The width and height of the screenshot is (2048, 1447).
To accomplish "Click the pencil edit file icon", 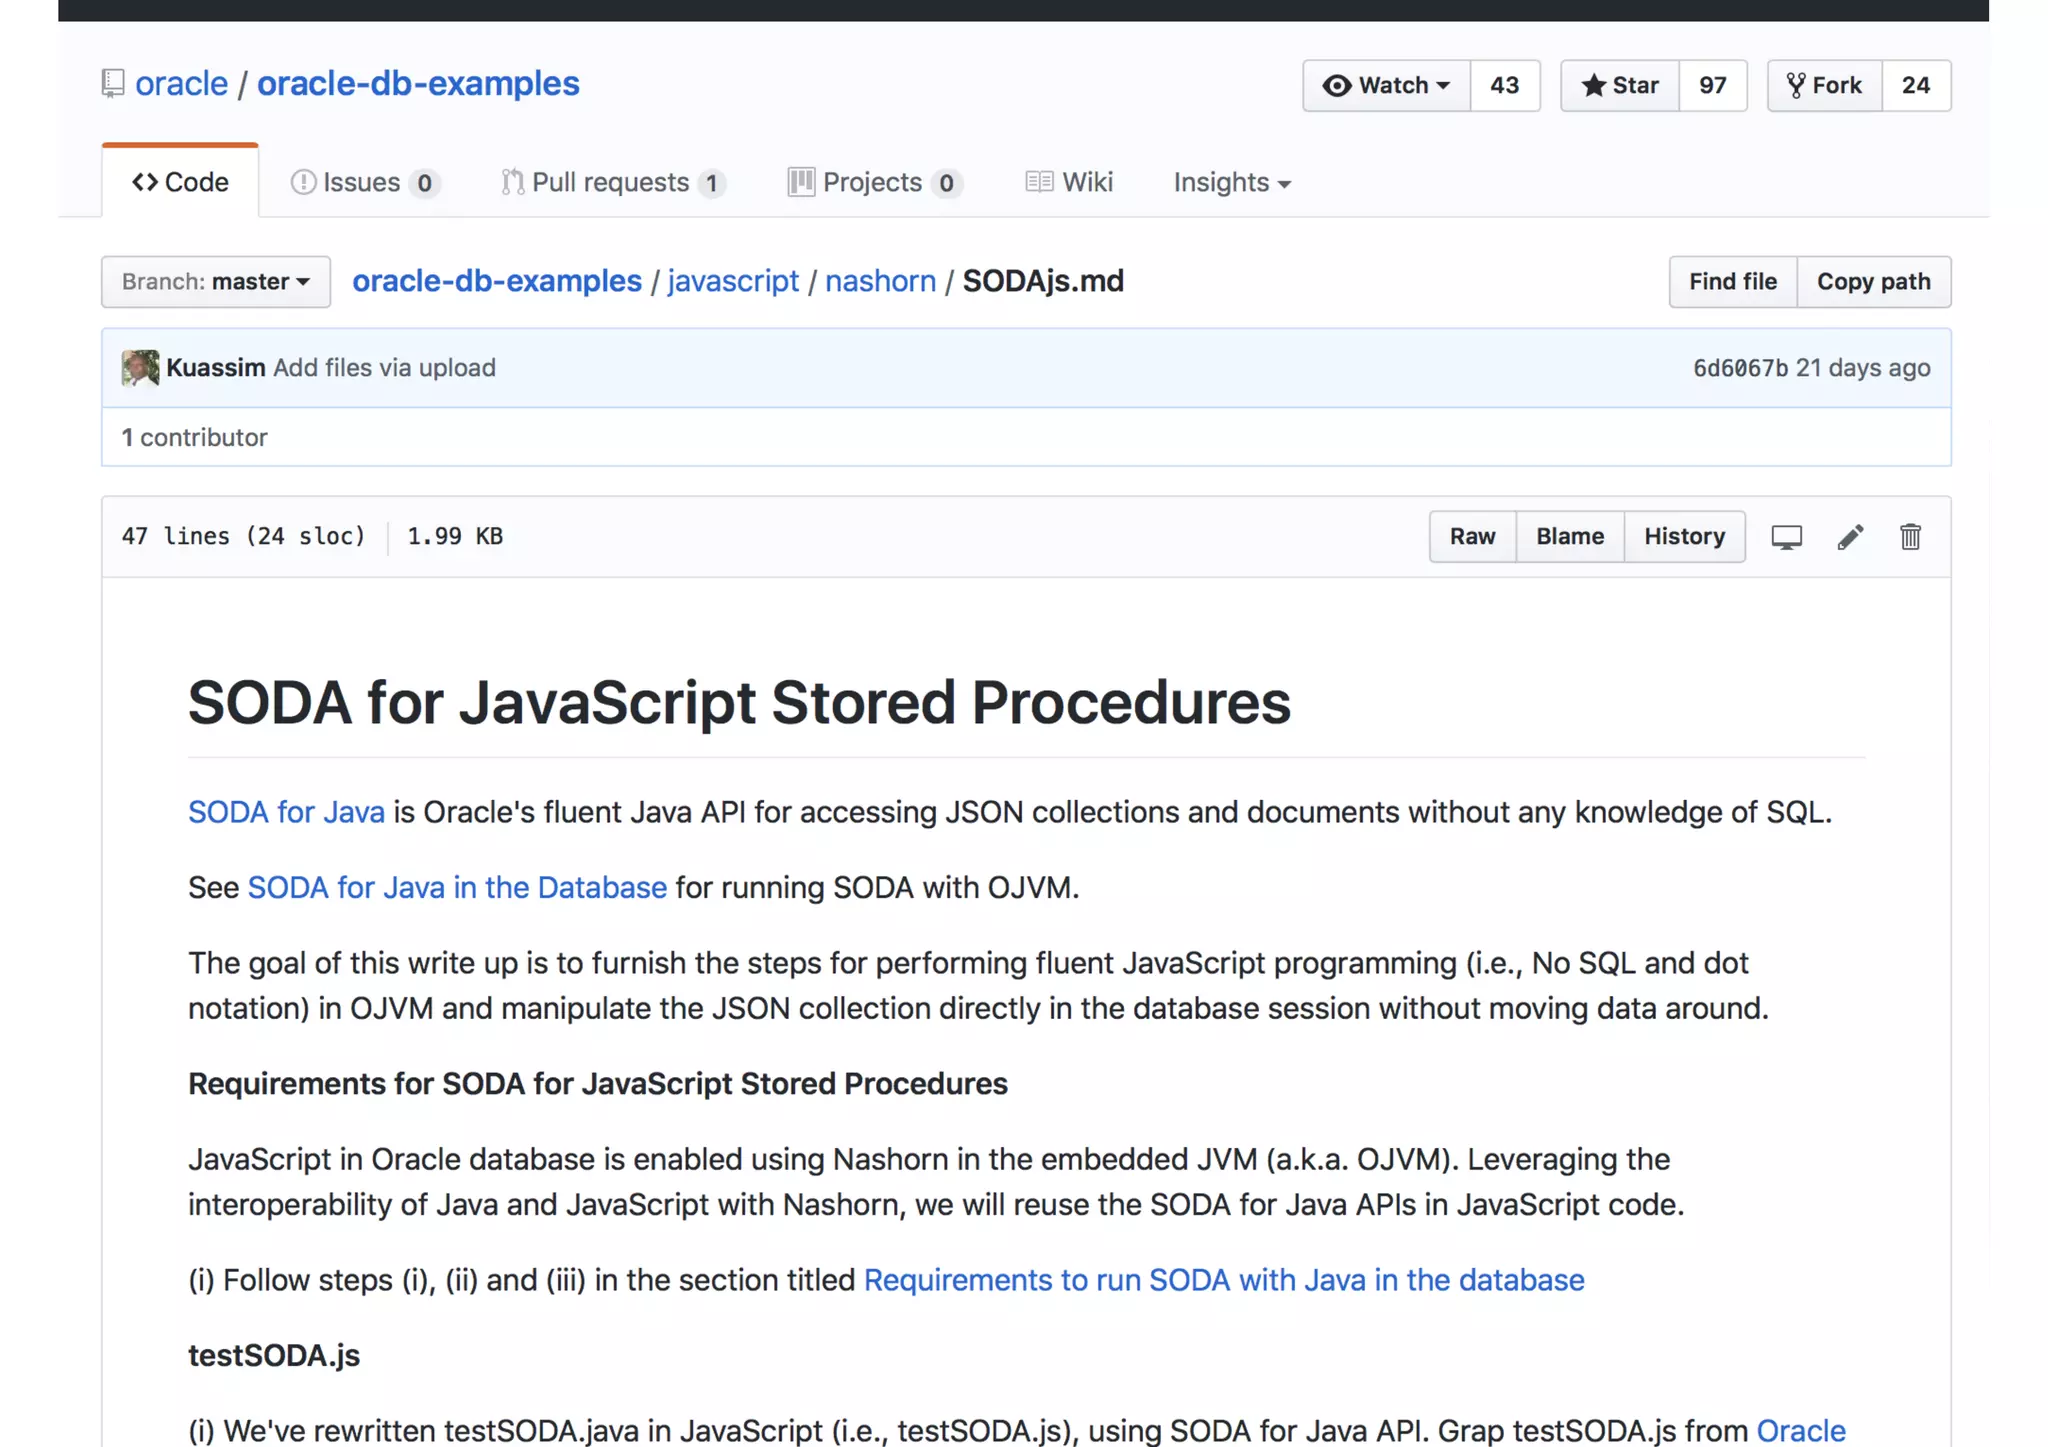I will coord(1849,537).
